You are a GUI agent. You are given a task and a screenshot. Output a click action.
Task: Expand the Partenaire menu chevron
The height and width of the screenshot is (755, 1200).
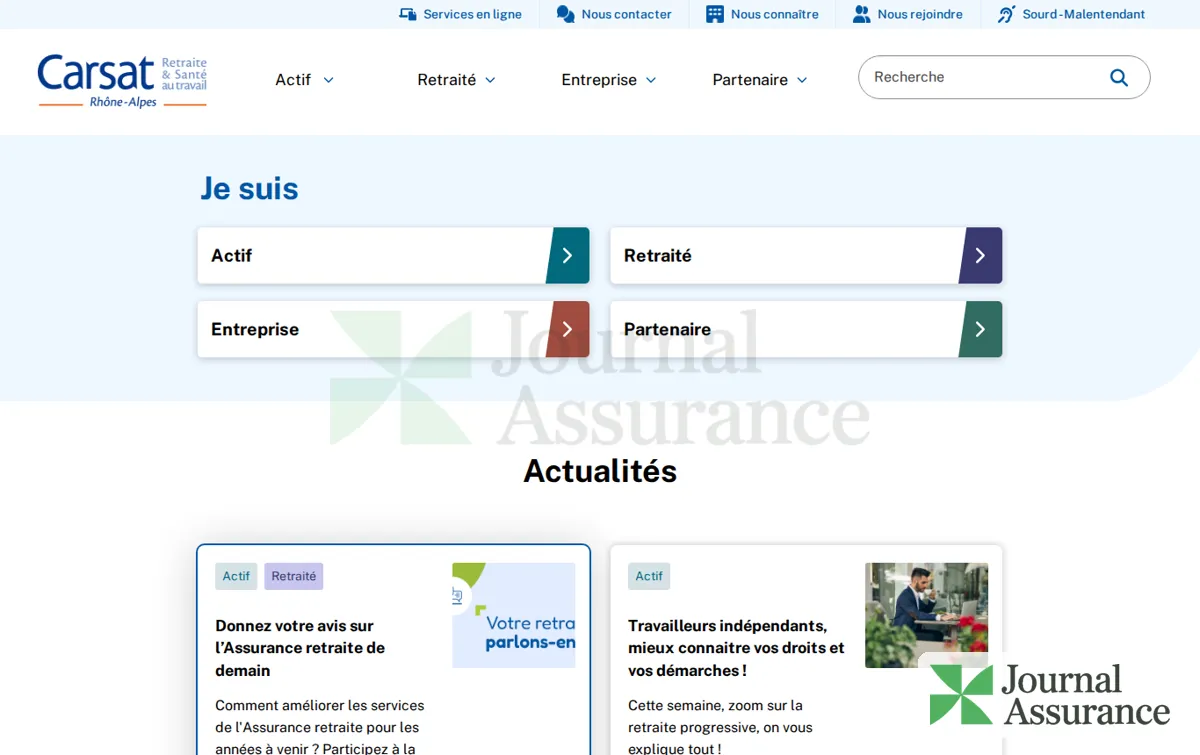(x=802, y=80)
